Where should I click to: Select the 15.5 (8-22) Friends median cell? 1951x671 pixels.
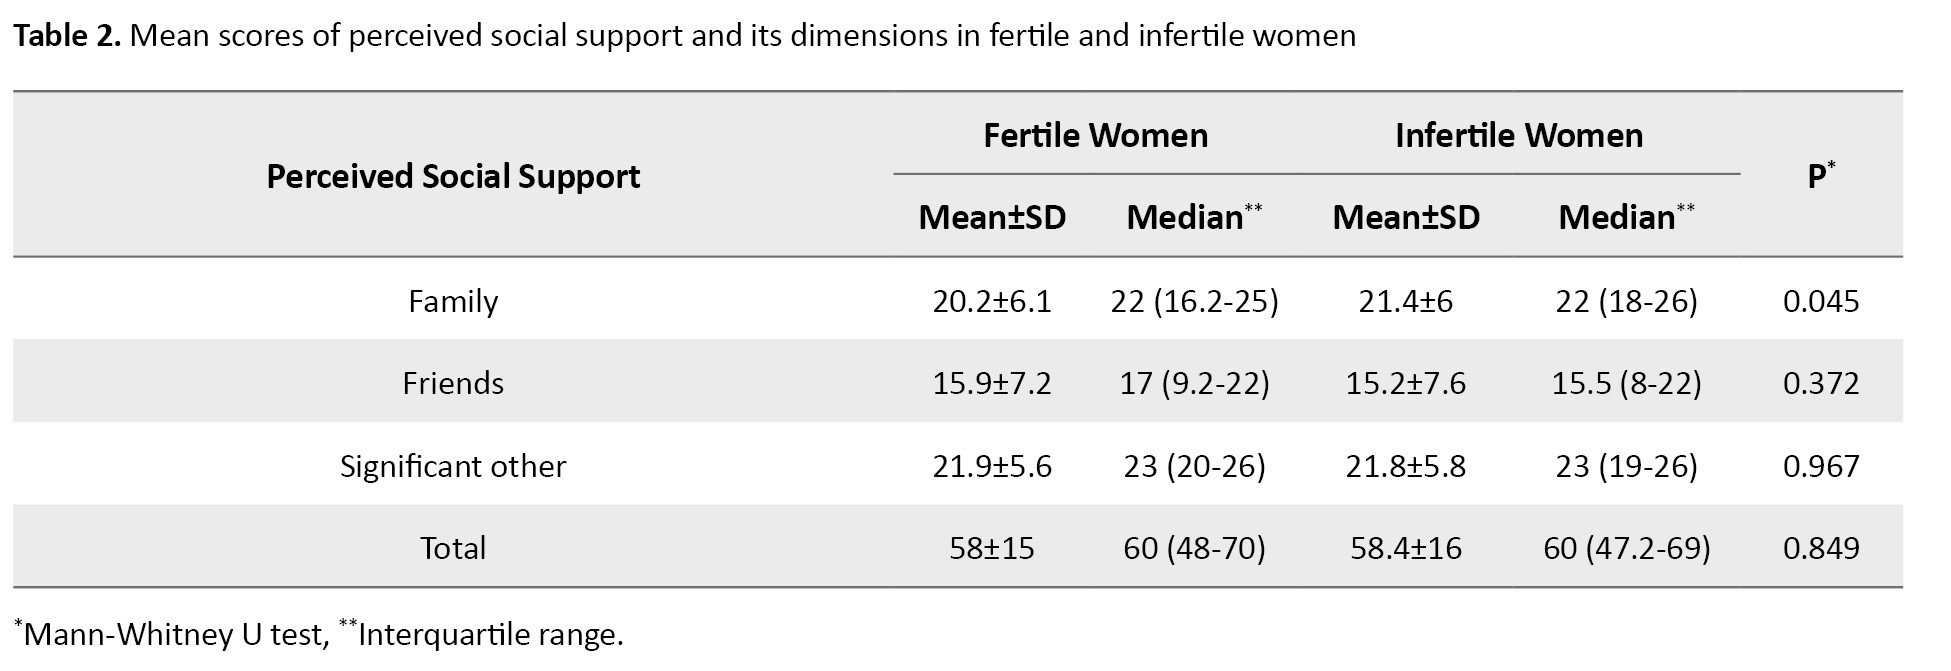click(x=1626, y=383)
